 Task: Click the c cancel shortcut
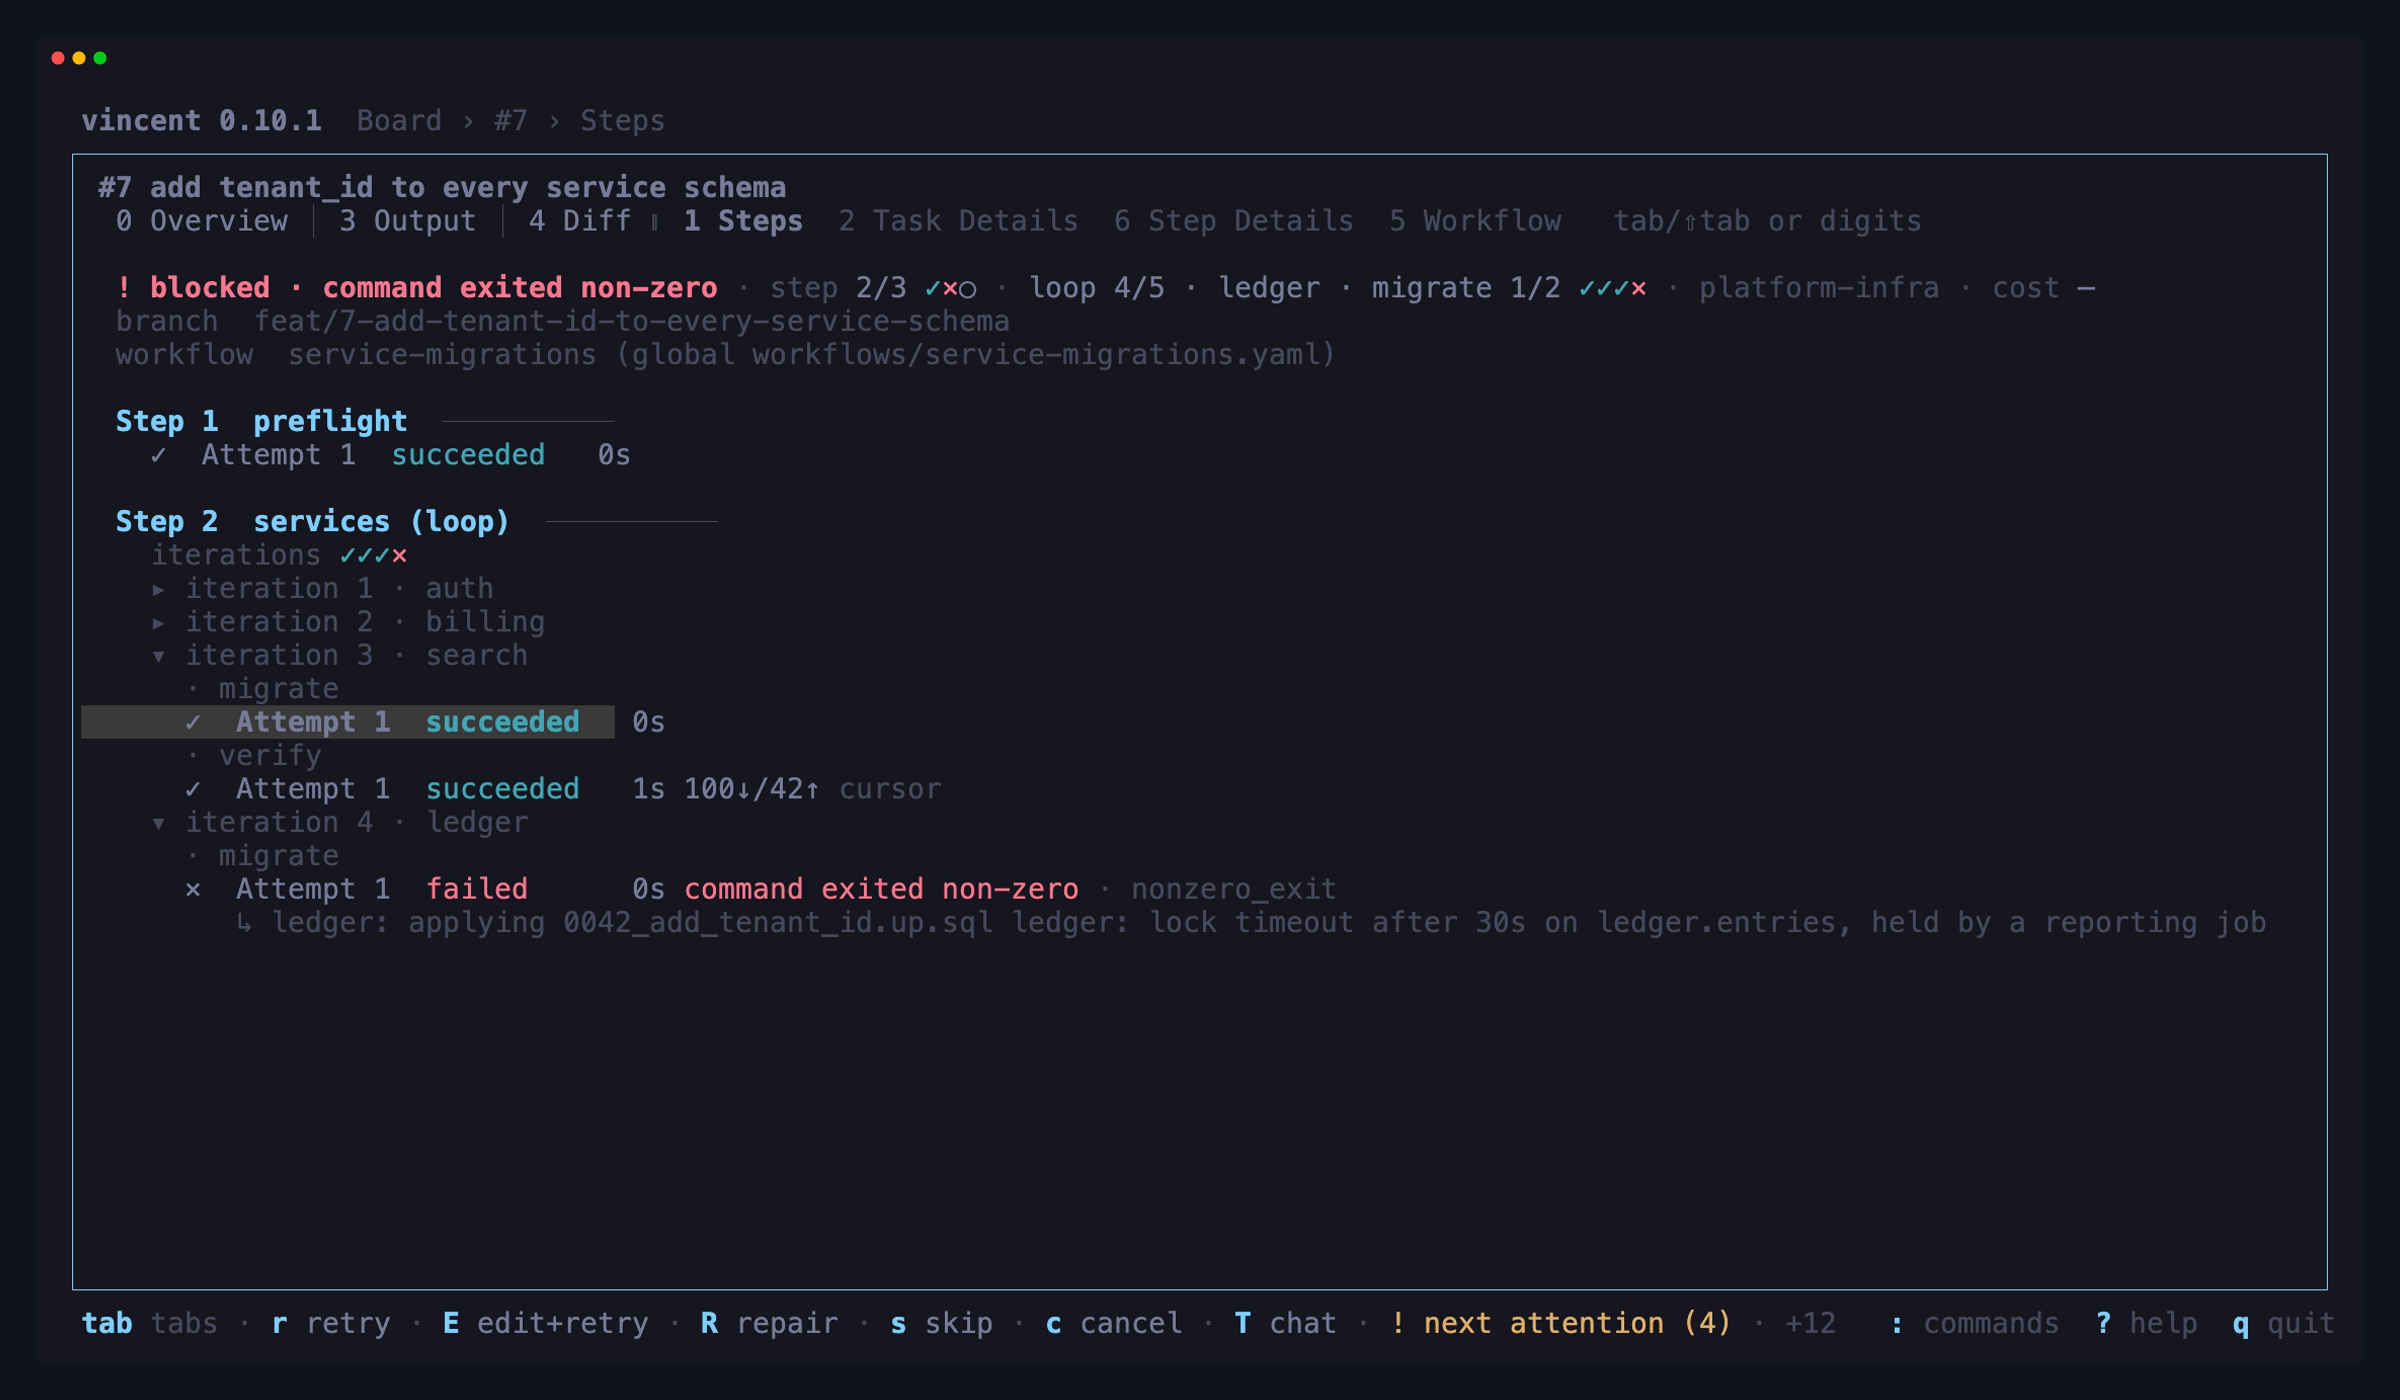click(1113, 1323)
